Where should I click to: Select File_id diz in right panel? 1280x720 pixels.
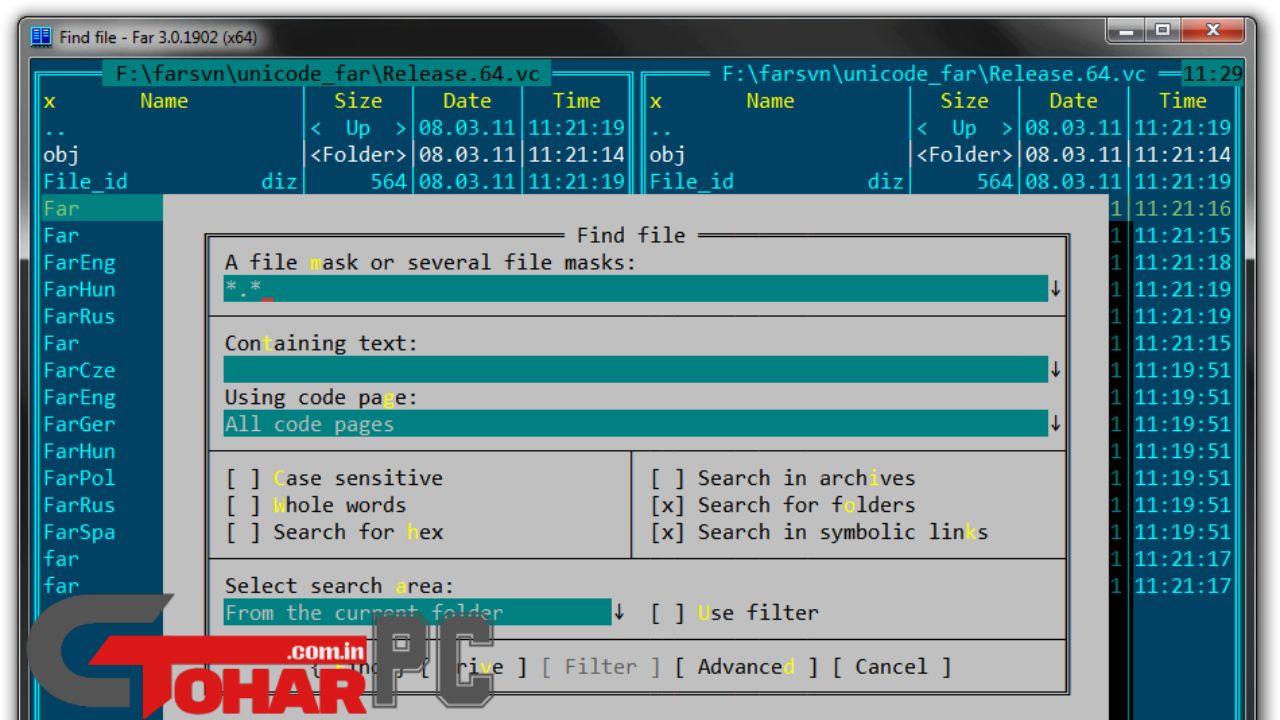coord(778,182)
